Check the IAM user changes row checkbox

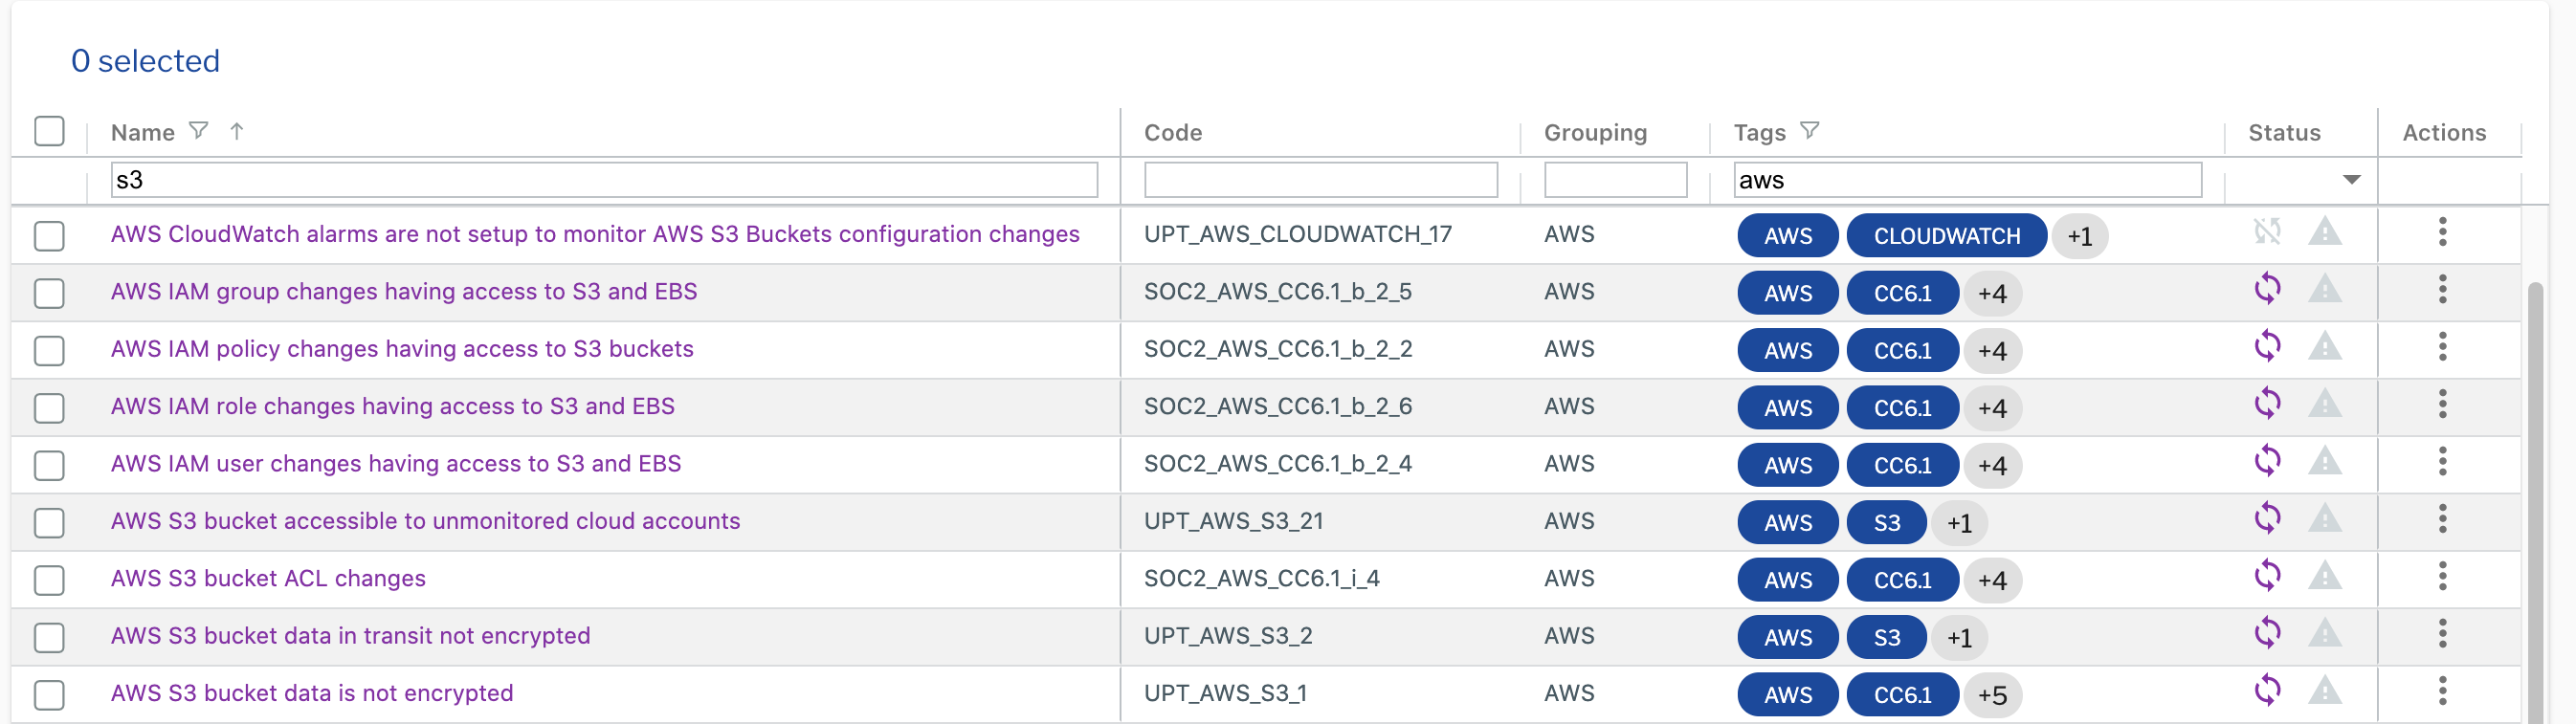coord(49,465)
